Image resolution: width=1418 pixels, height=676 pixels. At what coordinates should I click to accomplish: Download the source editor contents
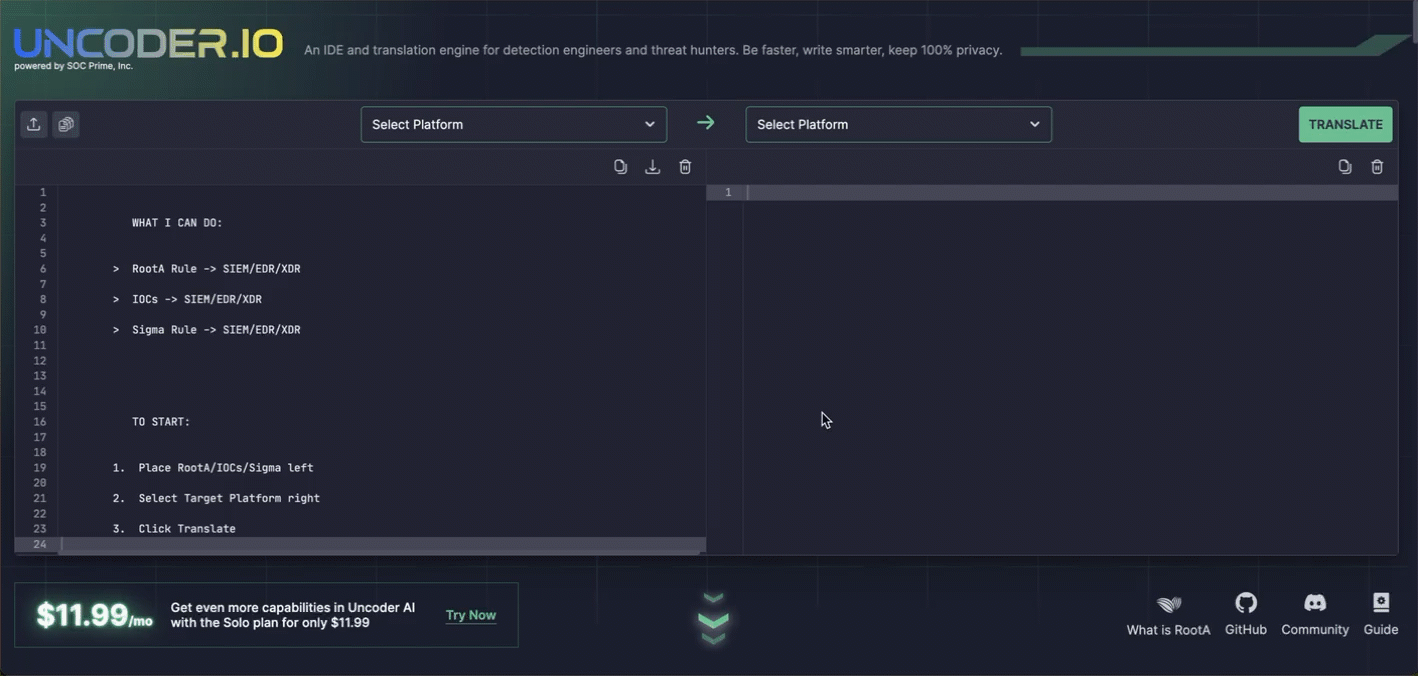(652, 167)
